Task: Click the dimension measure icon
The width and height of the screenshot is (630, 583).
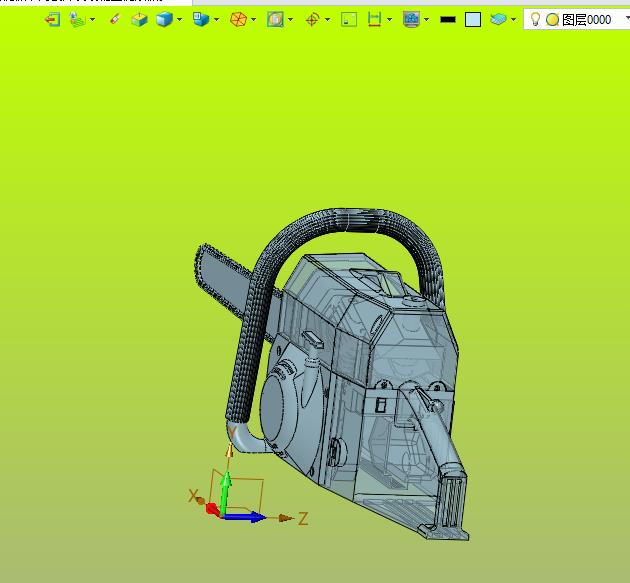Action: 374,19
